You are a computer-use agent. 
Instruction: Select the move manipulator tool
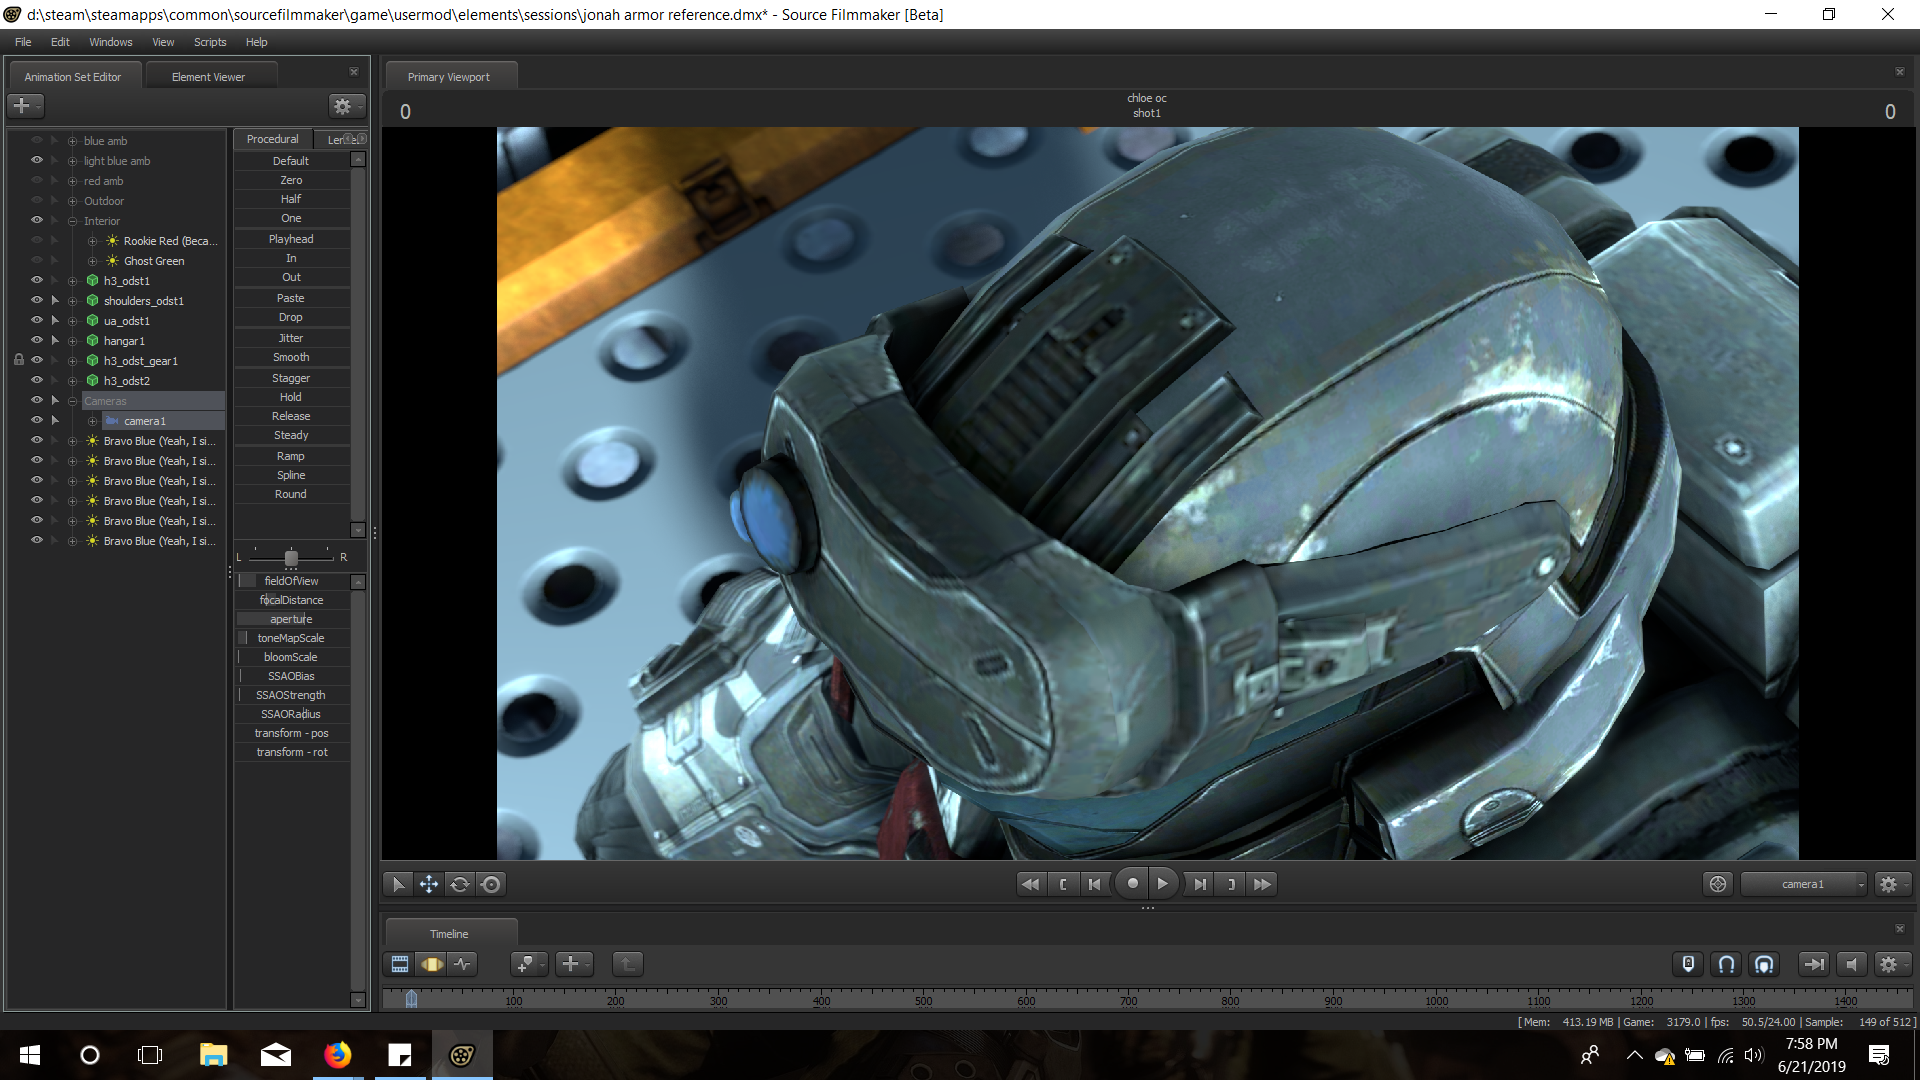(428, 884)
